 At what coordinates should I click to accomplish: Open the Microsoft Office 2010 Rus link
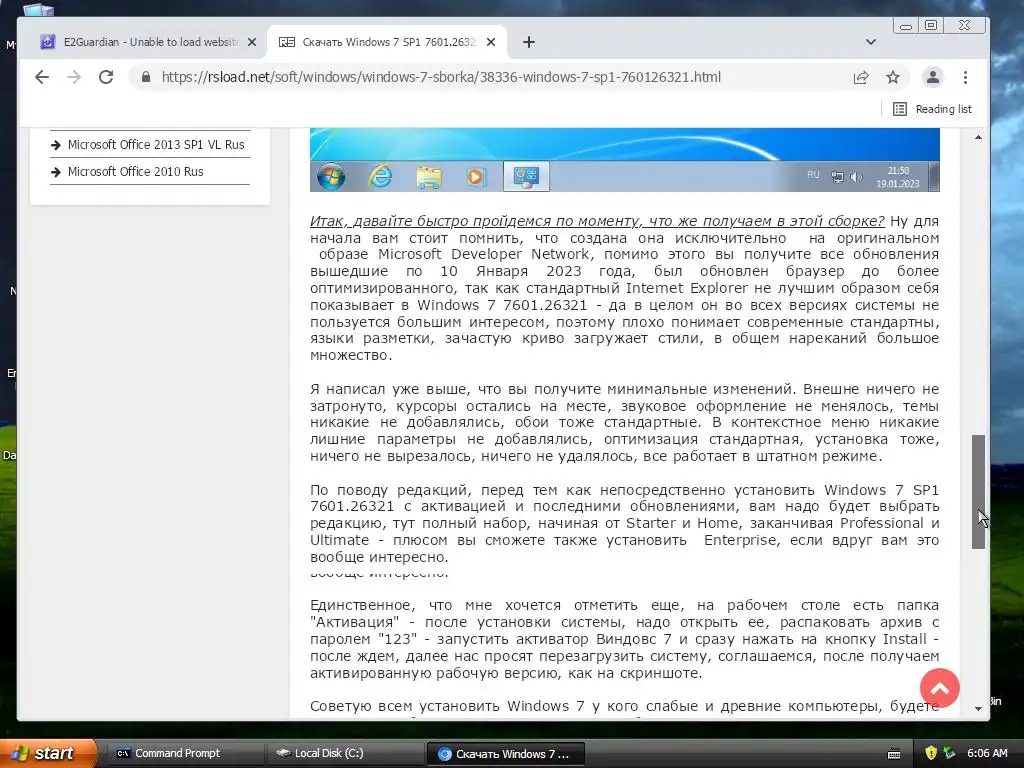[135, 172]
